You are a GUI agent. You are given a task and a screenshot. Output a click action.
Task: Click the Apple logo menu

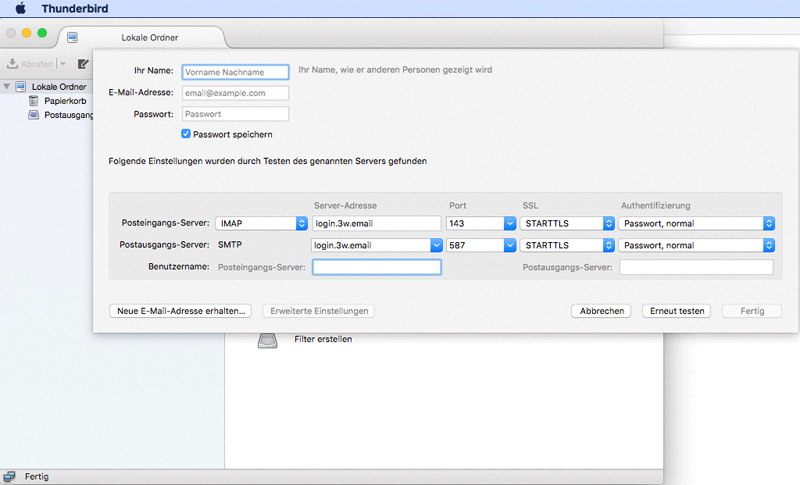[19, 8]
